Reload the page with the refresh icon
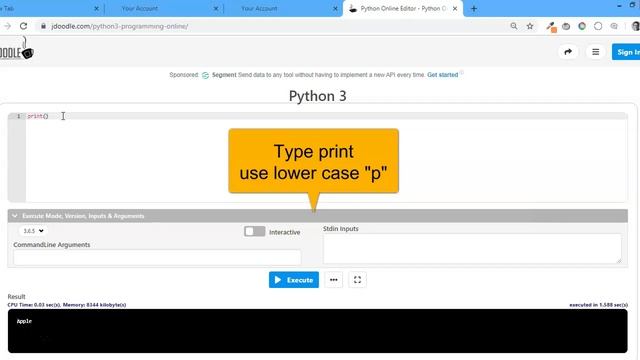 24,26
